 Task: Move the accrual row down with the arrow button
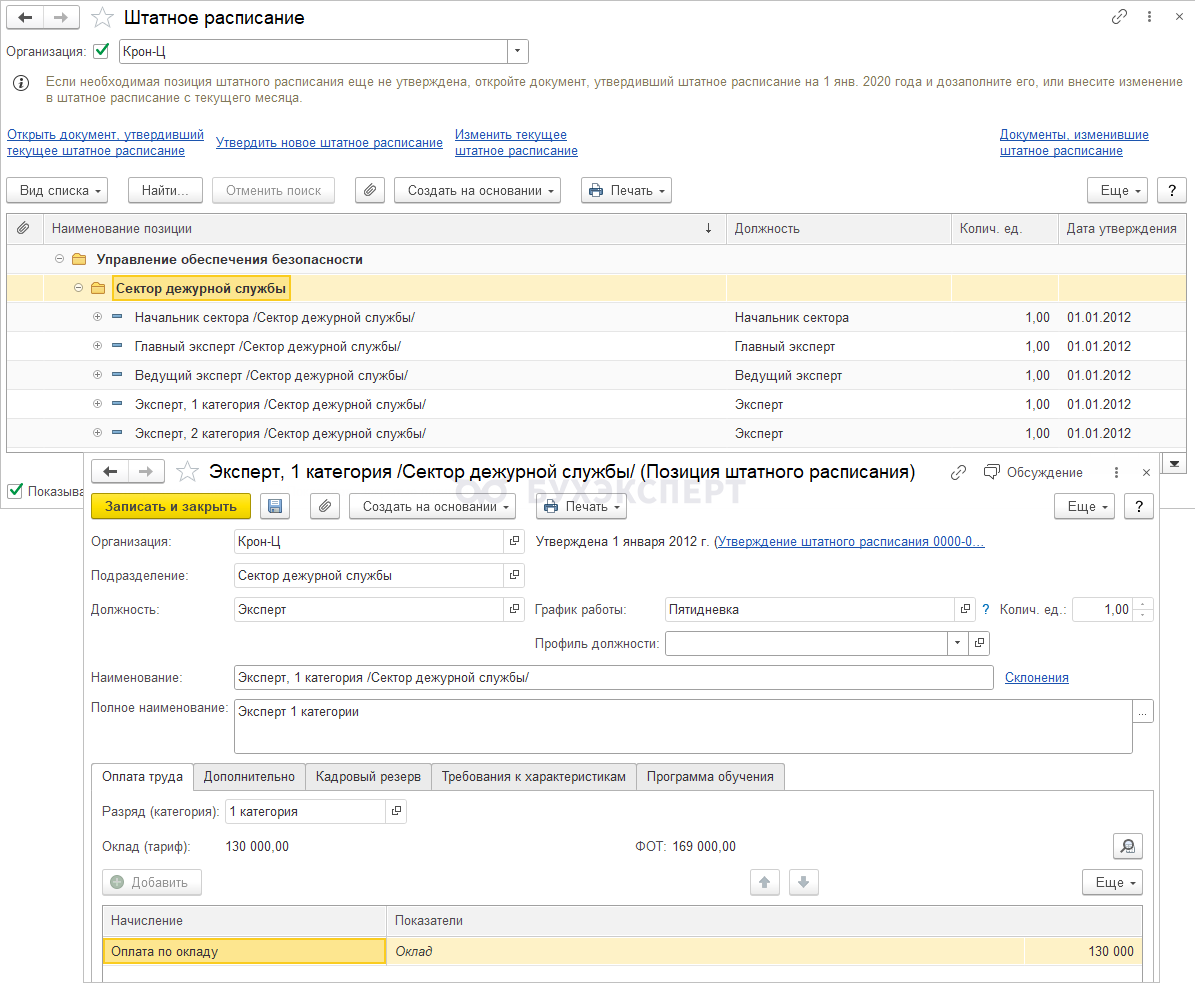[804, 883]
